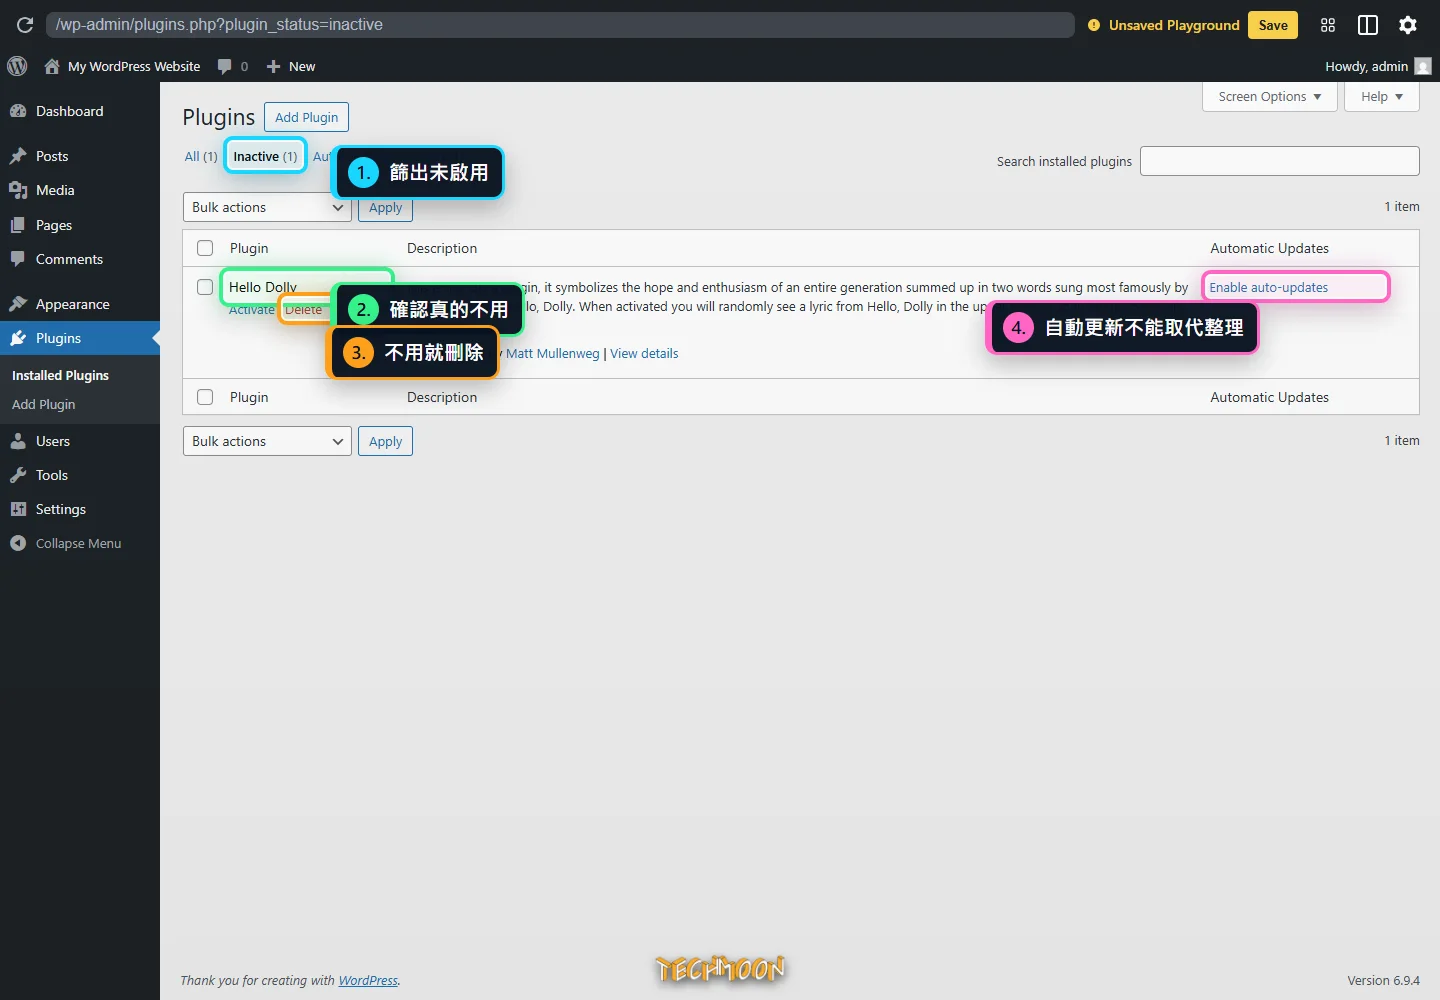Check the Hello Dolly plugin checkbox
The image size is (1440, 1000).
(x=205, y=287)
